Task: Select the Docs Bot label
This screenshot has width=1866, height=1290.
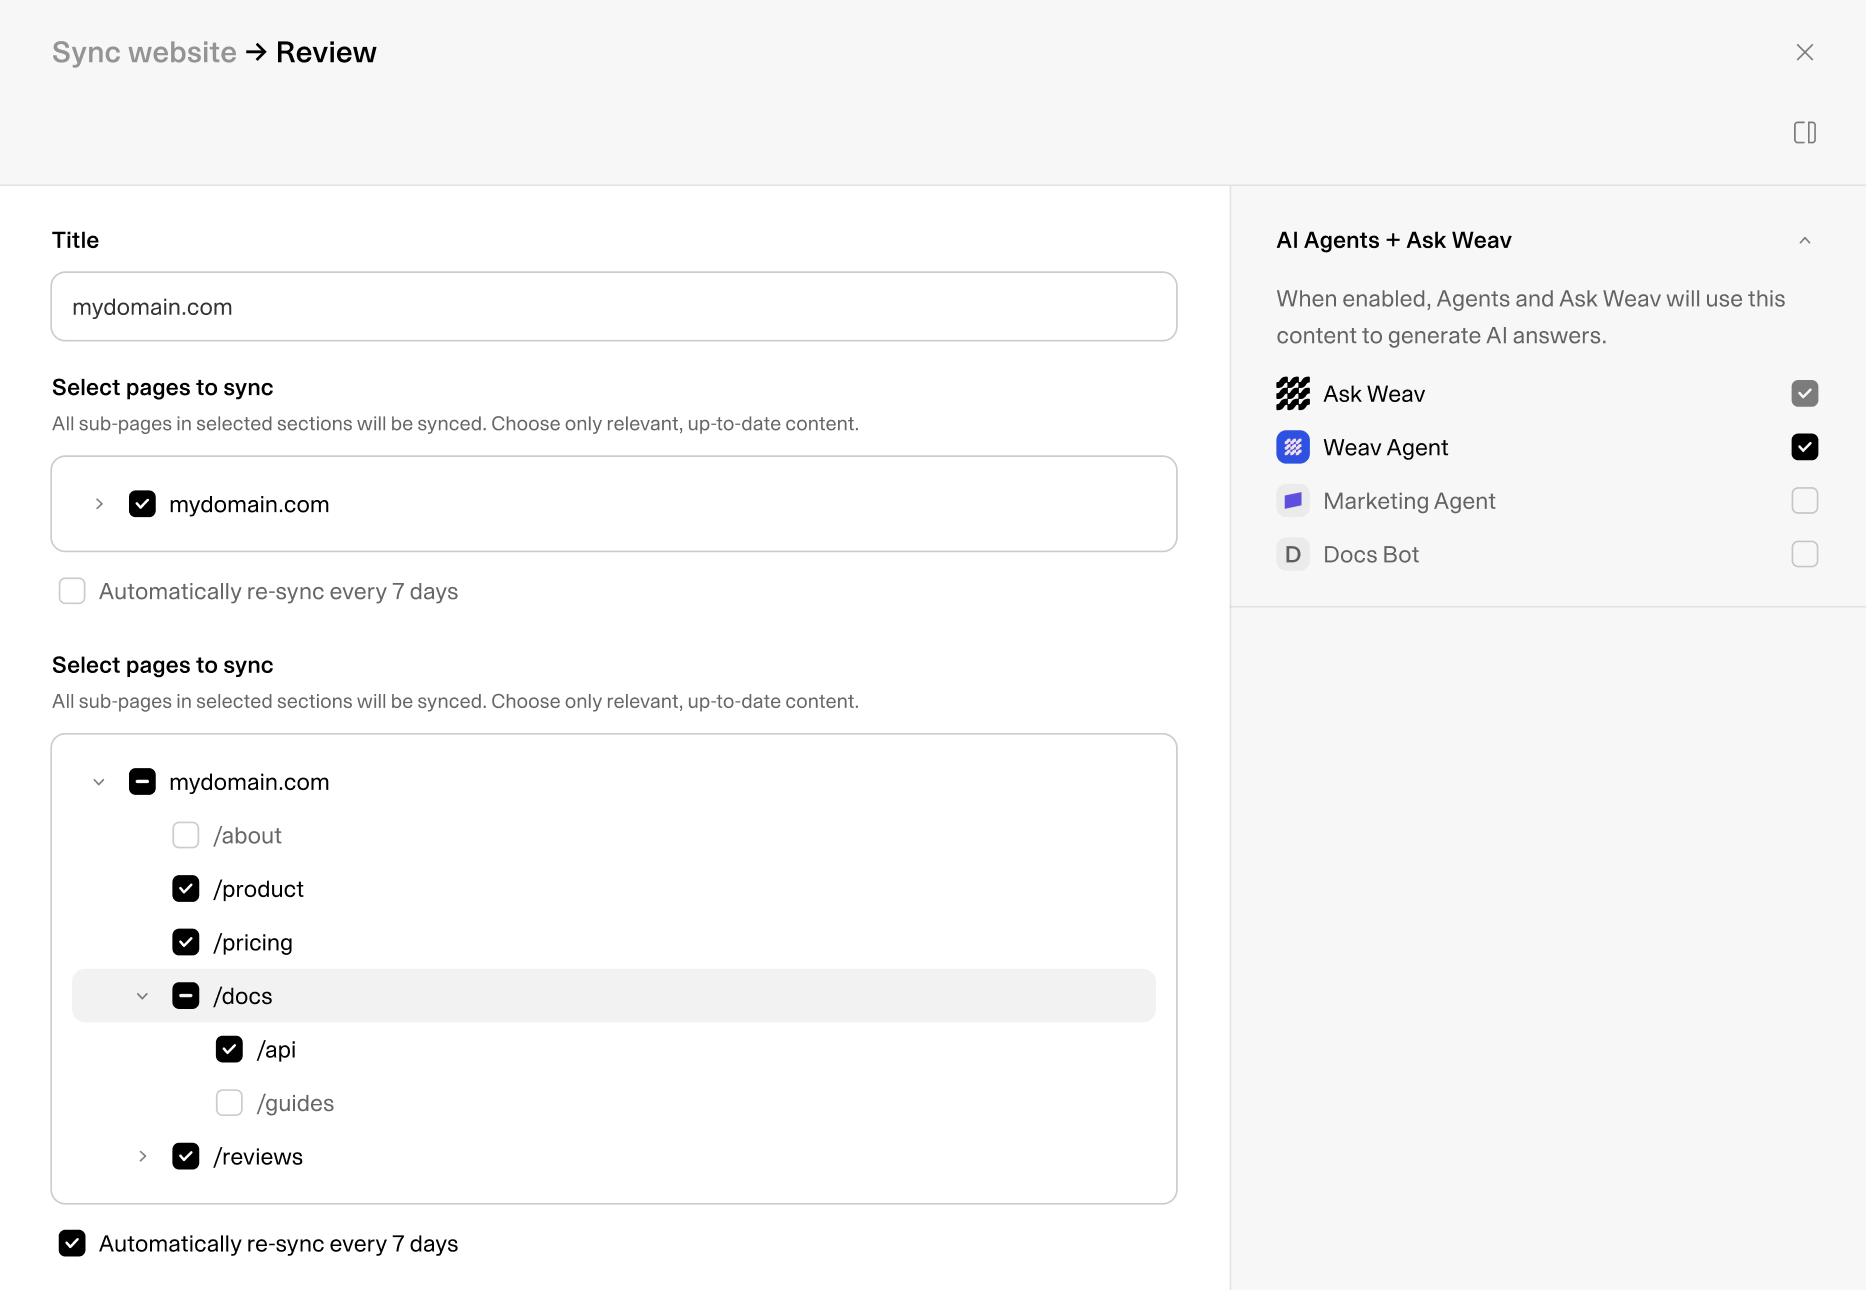Action: [x=1371, y=554]
